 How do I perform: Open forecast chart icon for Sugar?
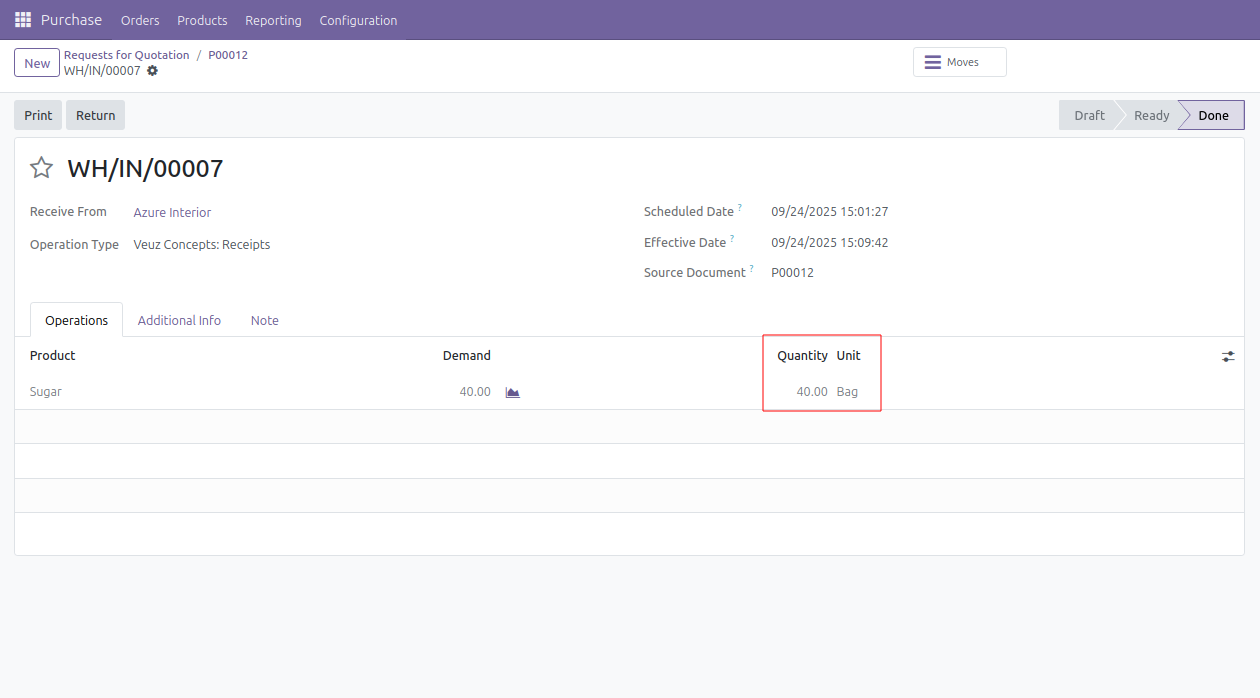(512, 392)
